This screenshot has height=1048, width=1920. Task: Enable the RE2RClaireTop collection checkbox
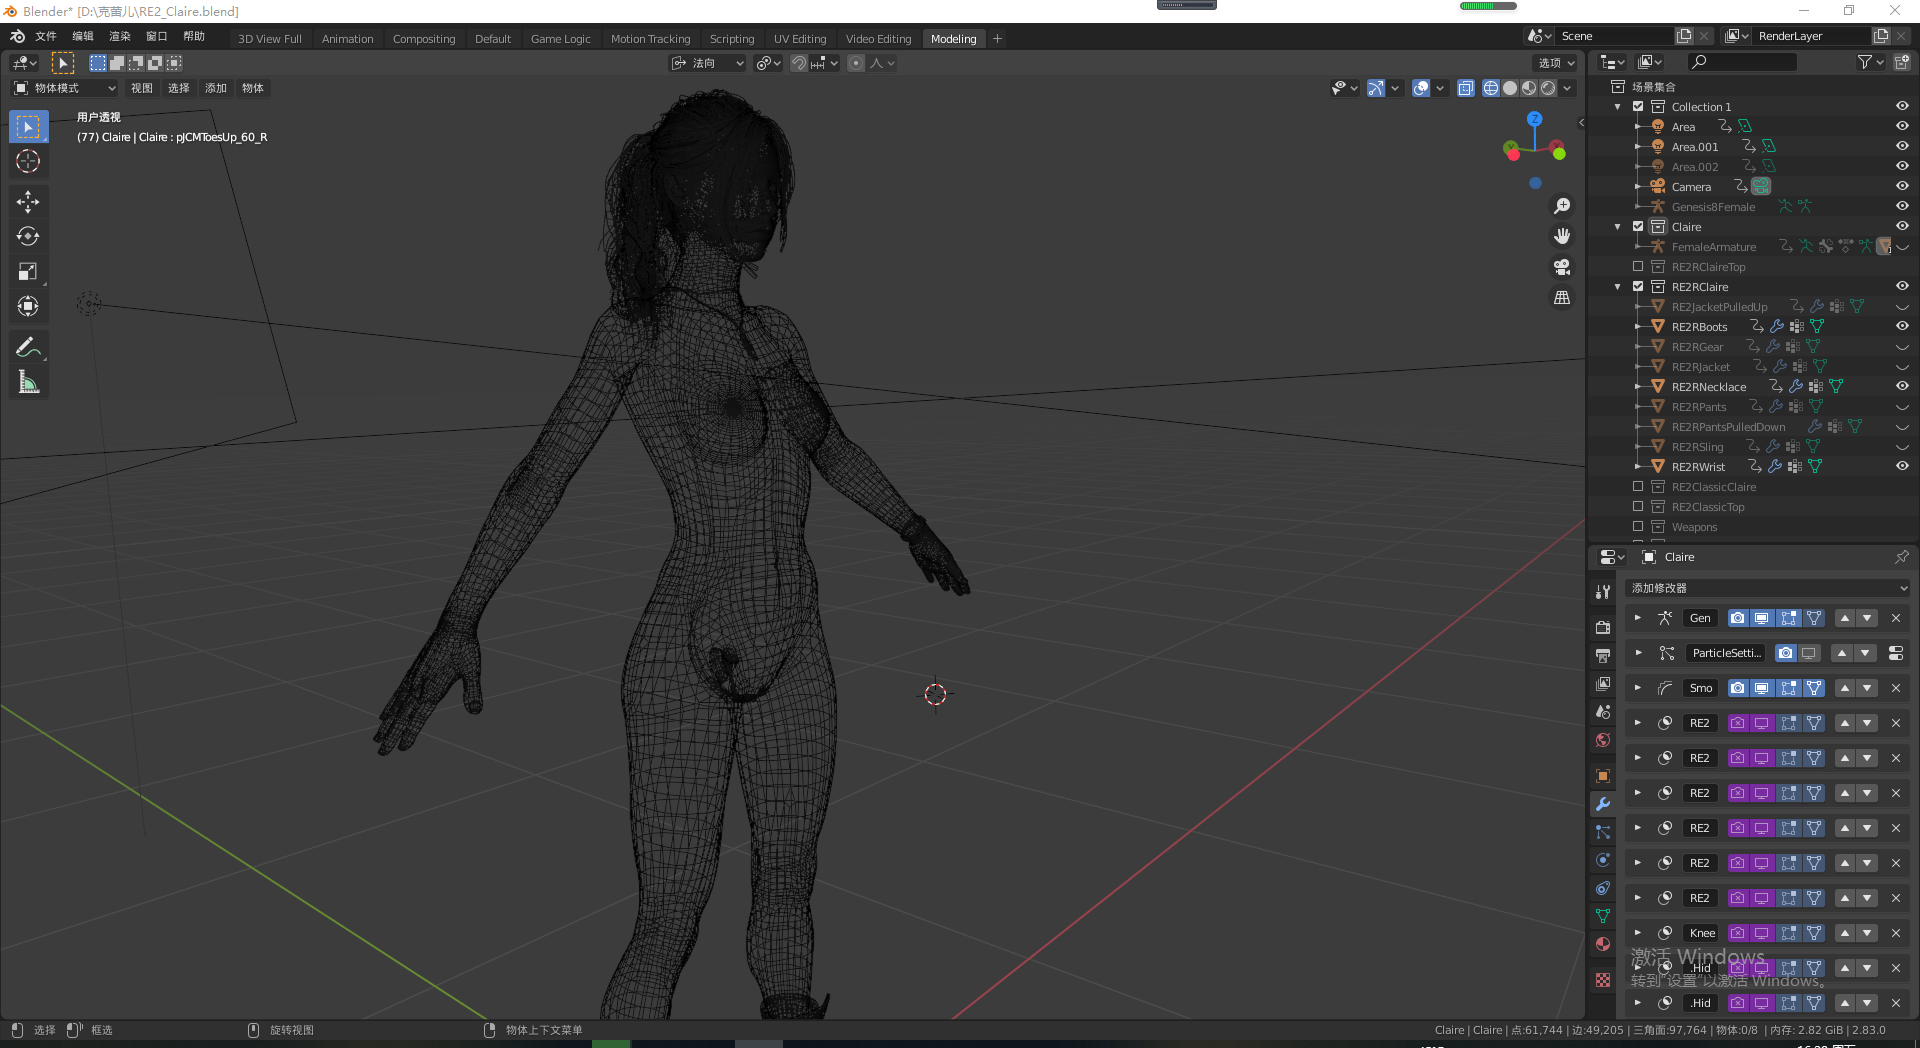point(1638,267)
